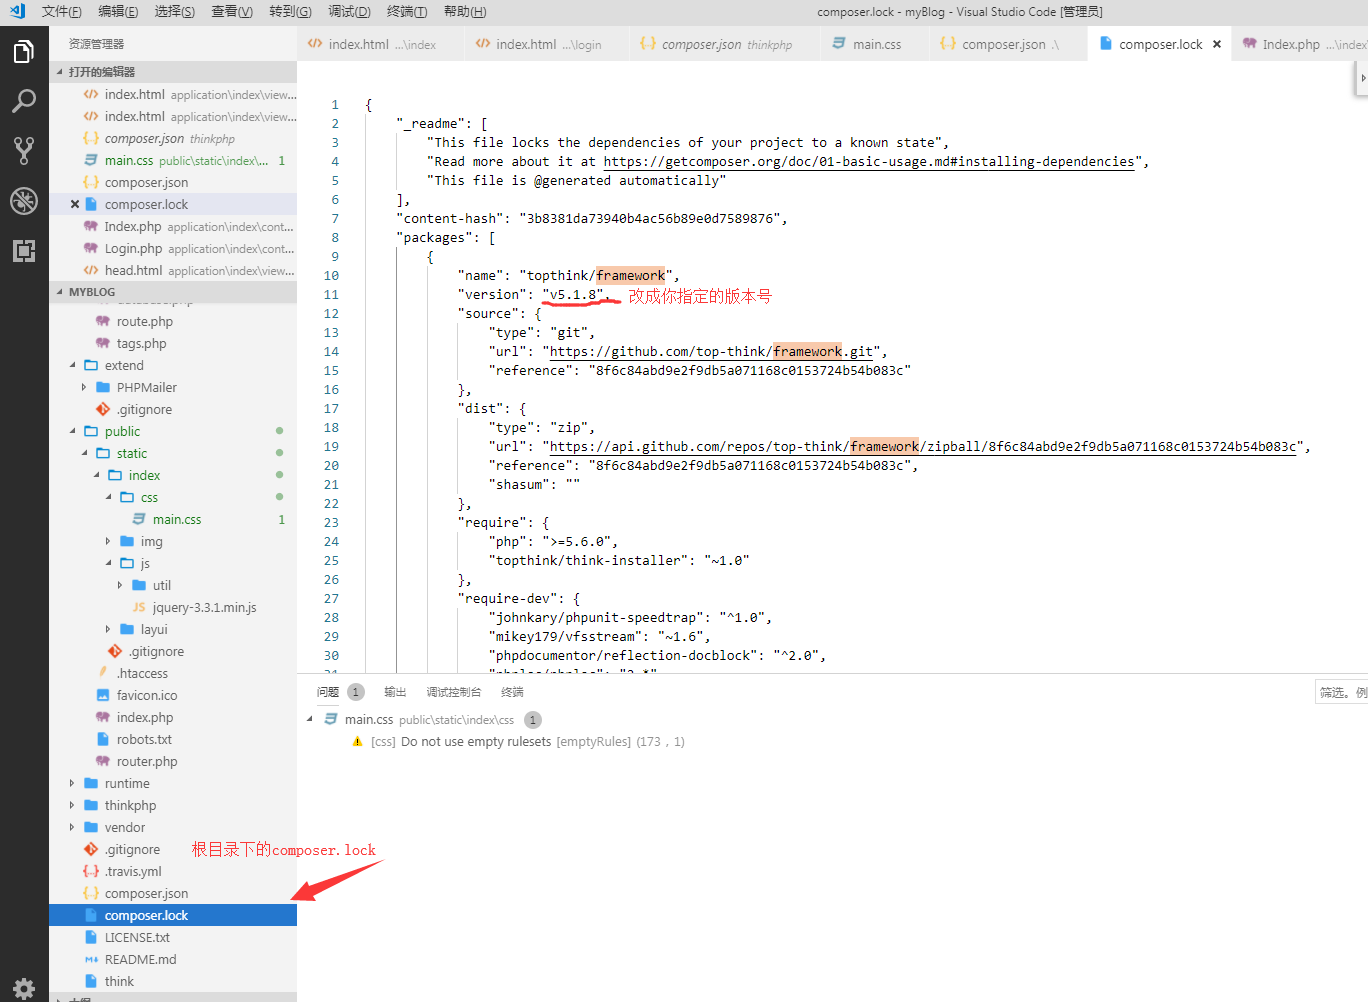Screen dimensions: 1368x1002
Task: Open head.html in open editors
Action: 173,270
